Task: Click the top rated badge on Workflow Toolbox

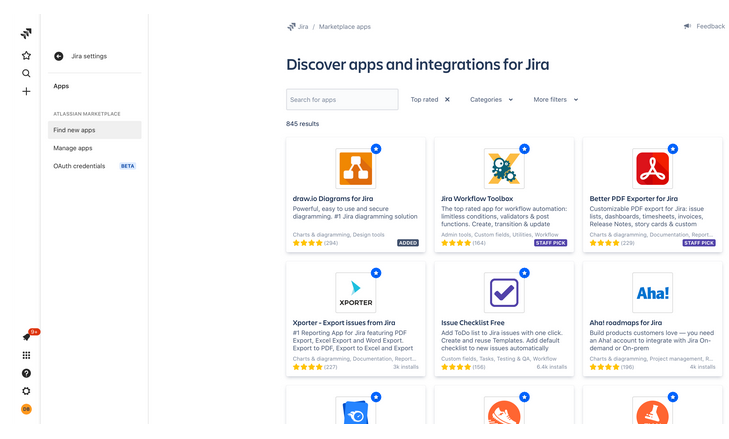Action: (x=524, y=149)
